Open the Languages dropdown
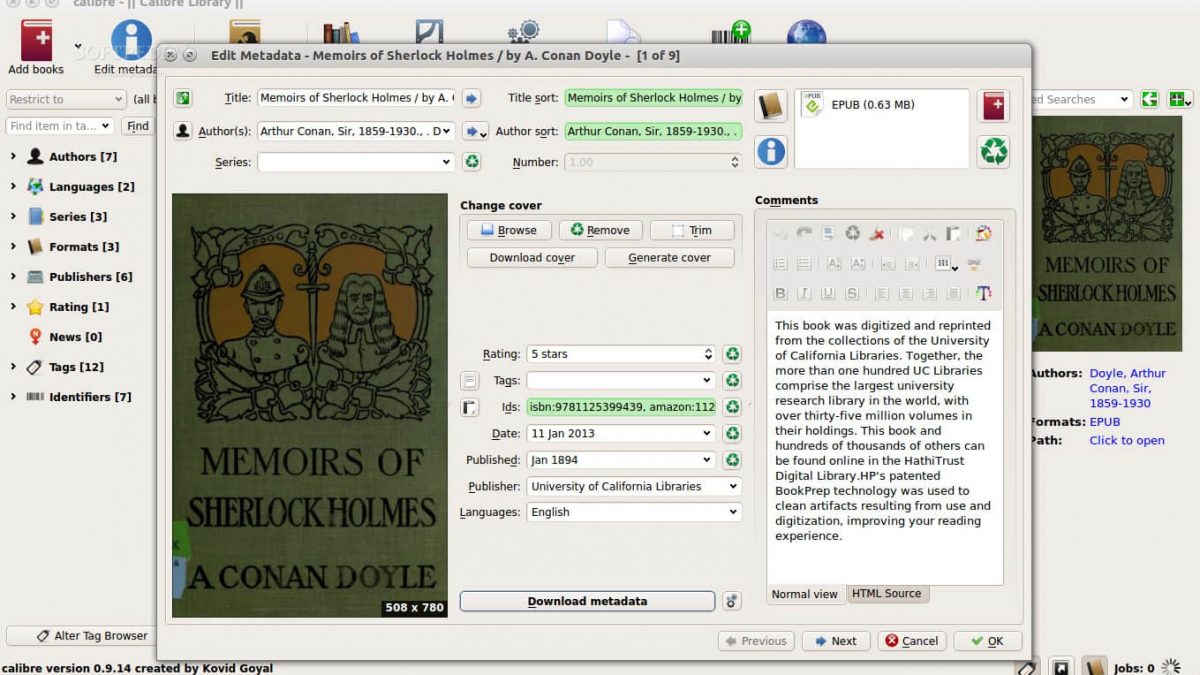This screenshot has height=675, width=1200. [733, 512]
